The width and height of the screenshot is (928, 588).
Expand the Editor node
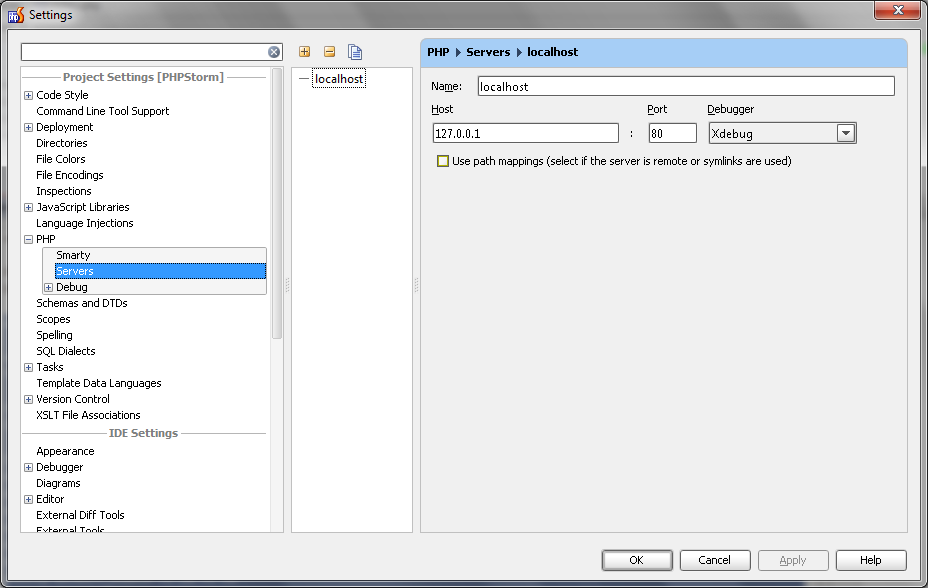tap(28, 499)
